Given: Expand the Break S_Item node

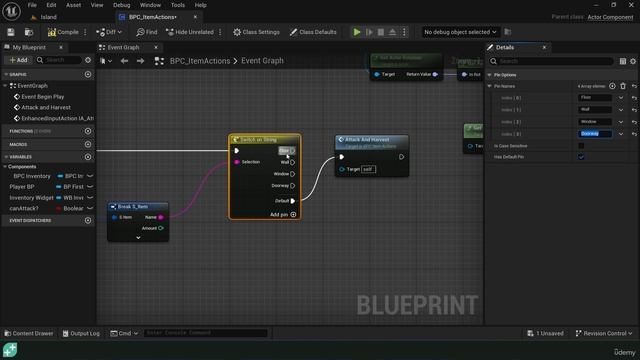Looking at the screenshot, I should click(x=138, y=238).
